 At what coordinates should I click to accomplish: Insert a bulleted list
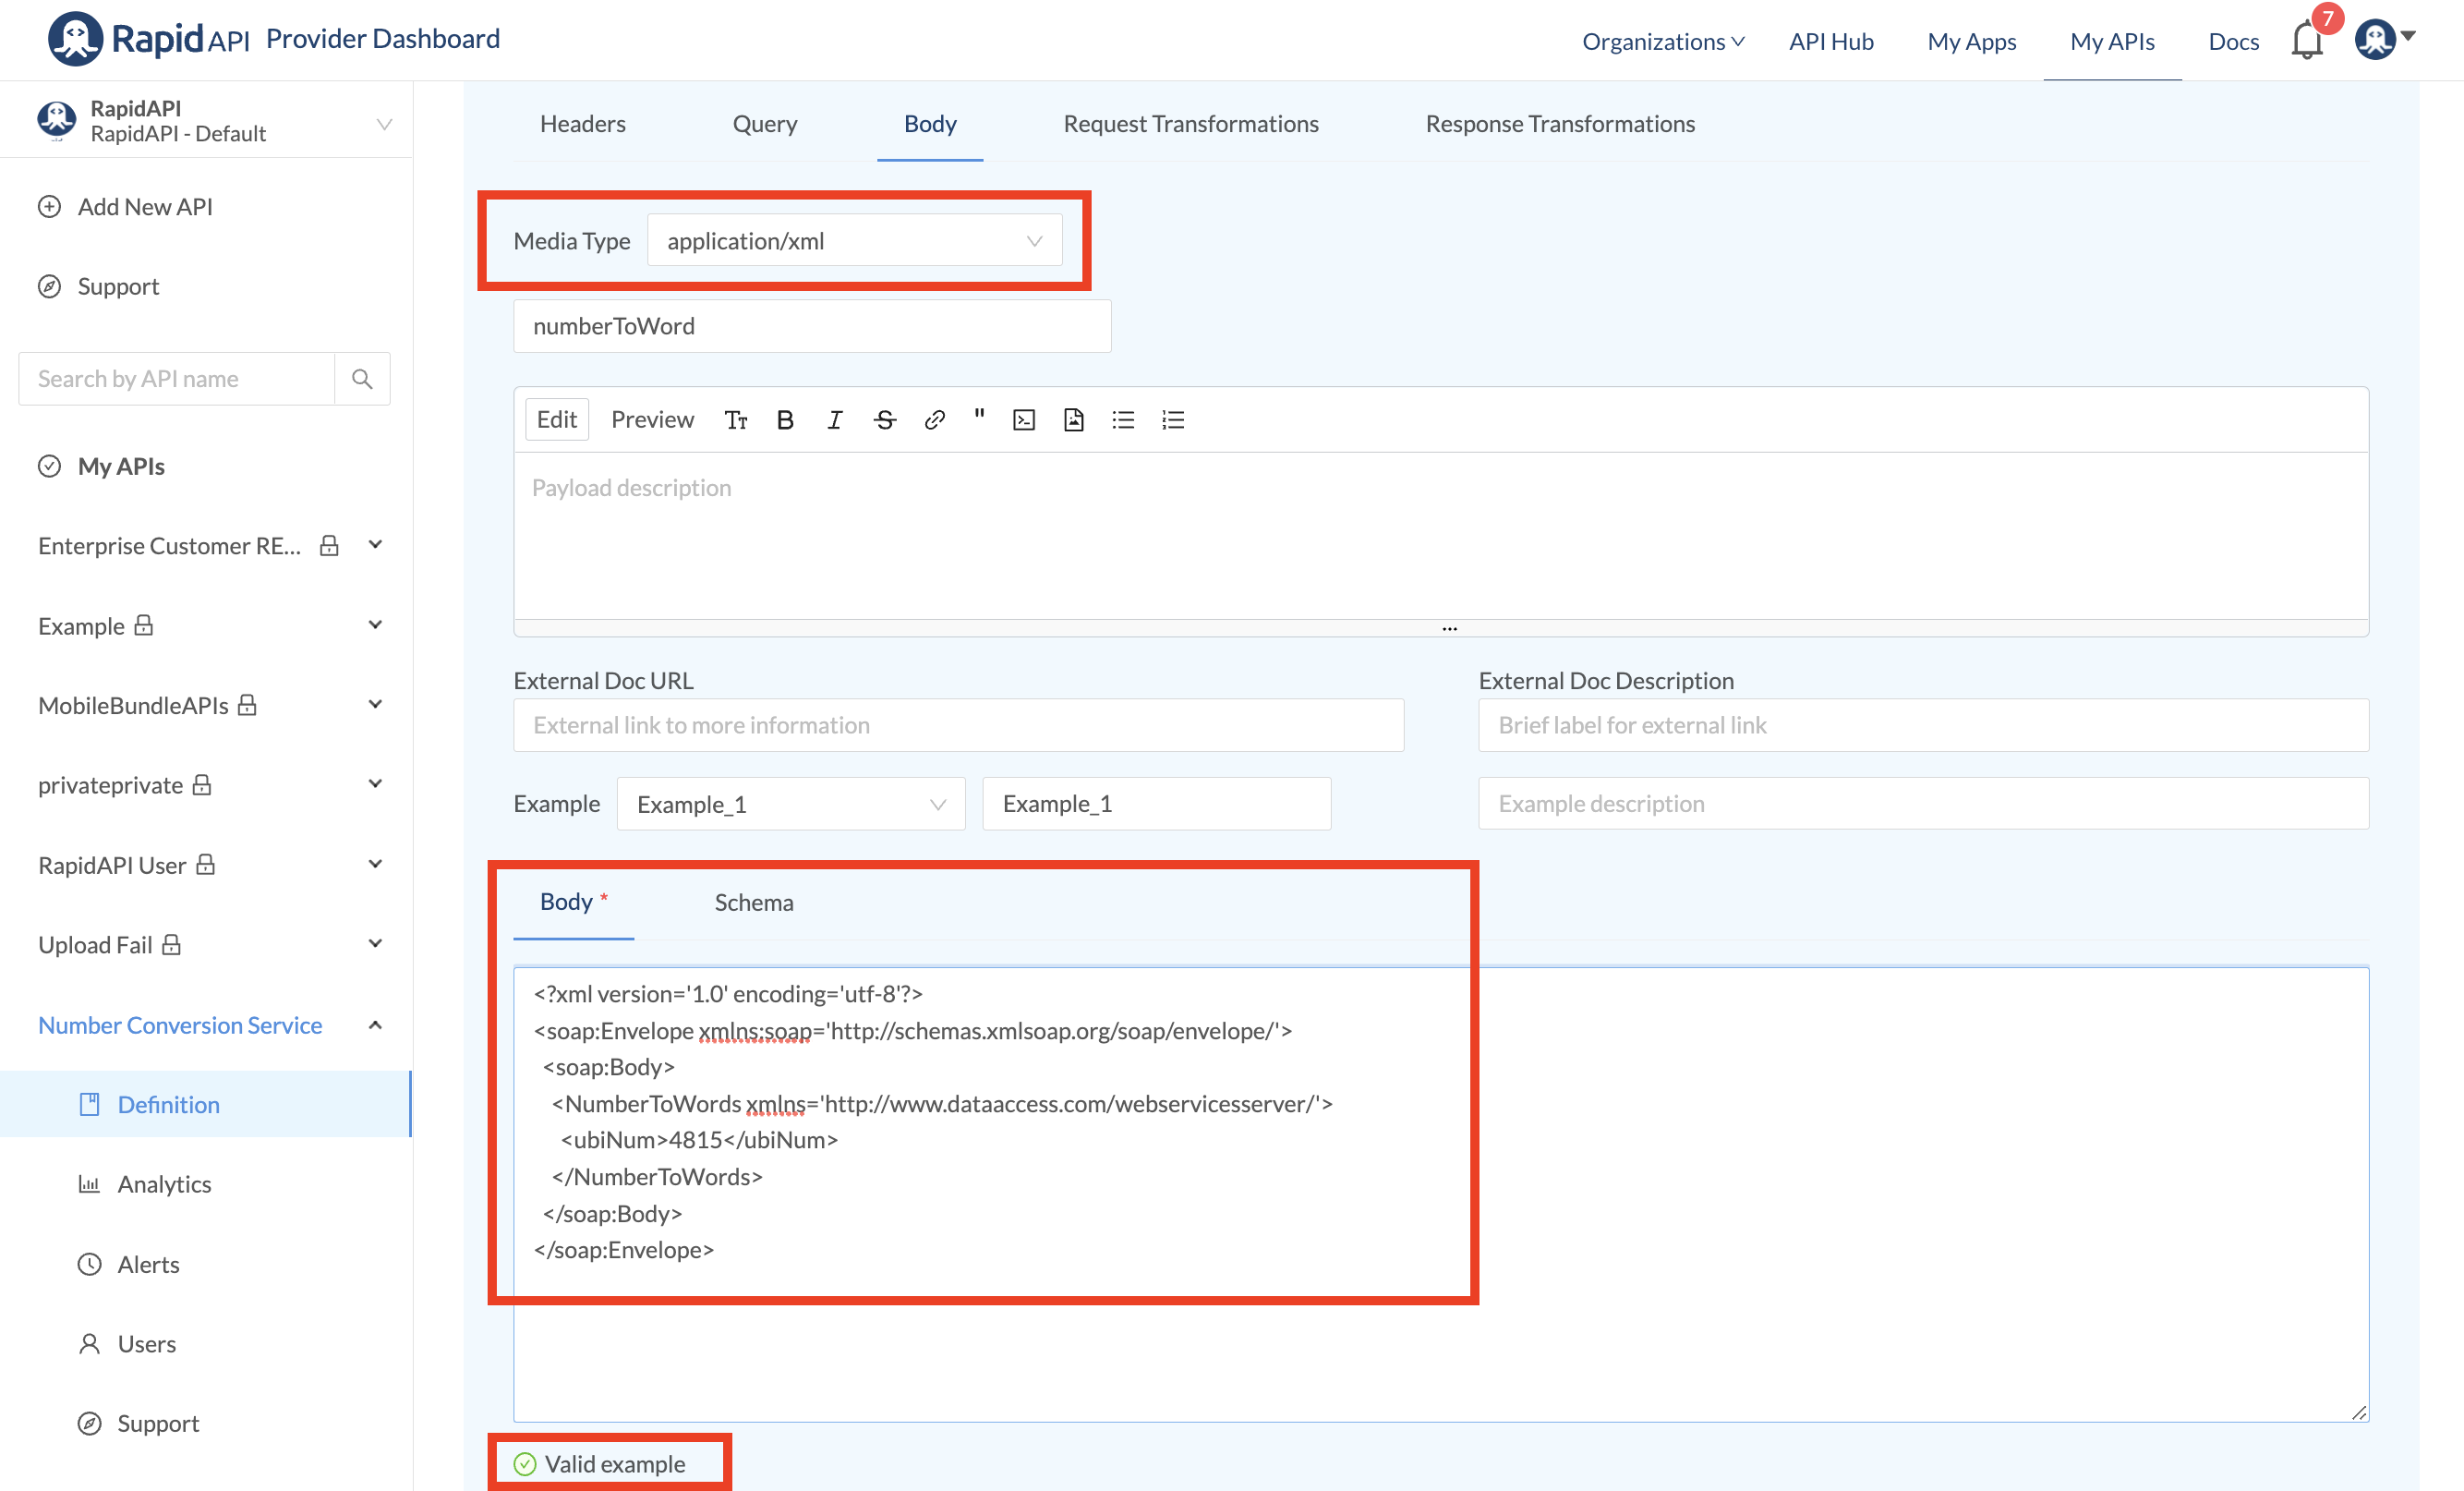1122,420
